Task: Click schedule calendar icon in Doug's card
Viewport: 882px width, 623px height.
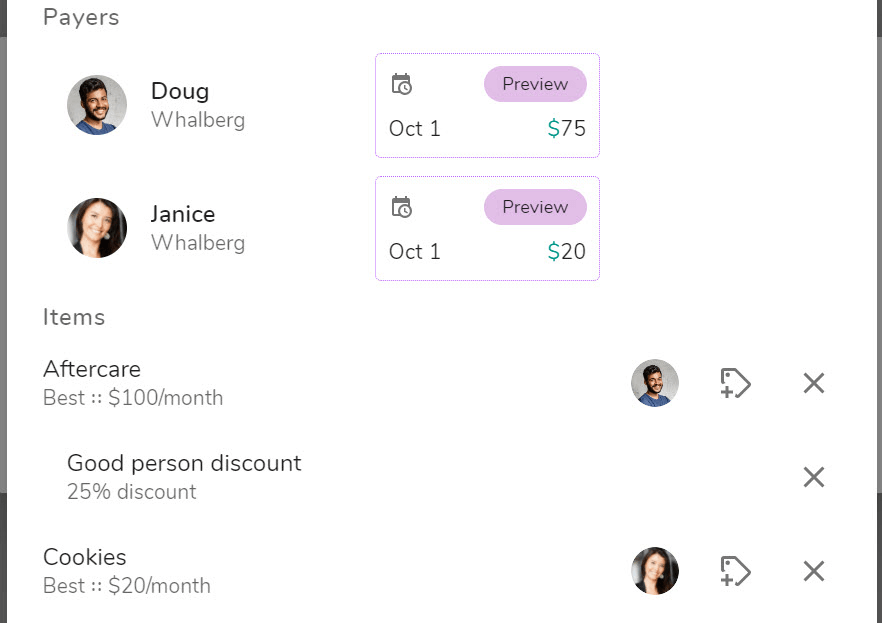Action: 402,84
